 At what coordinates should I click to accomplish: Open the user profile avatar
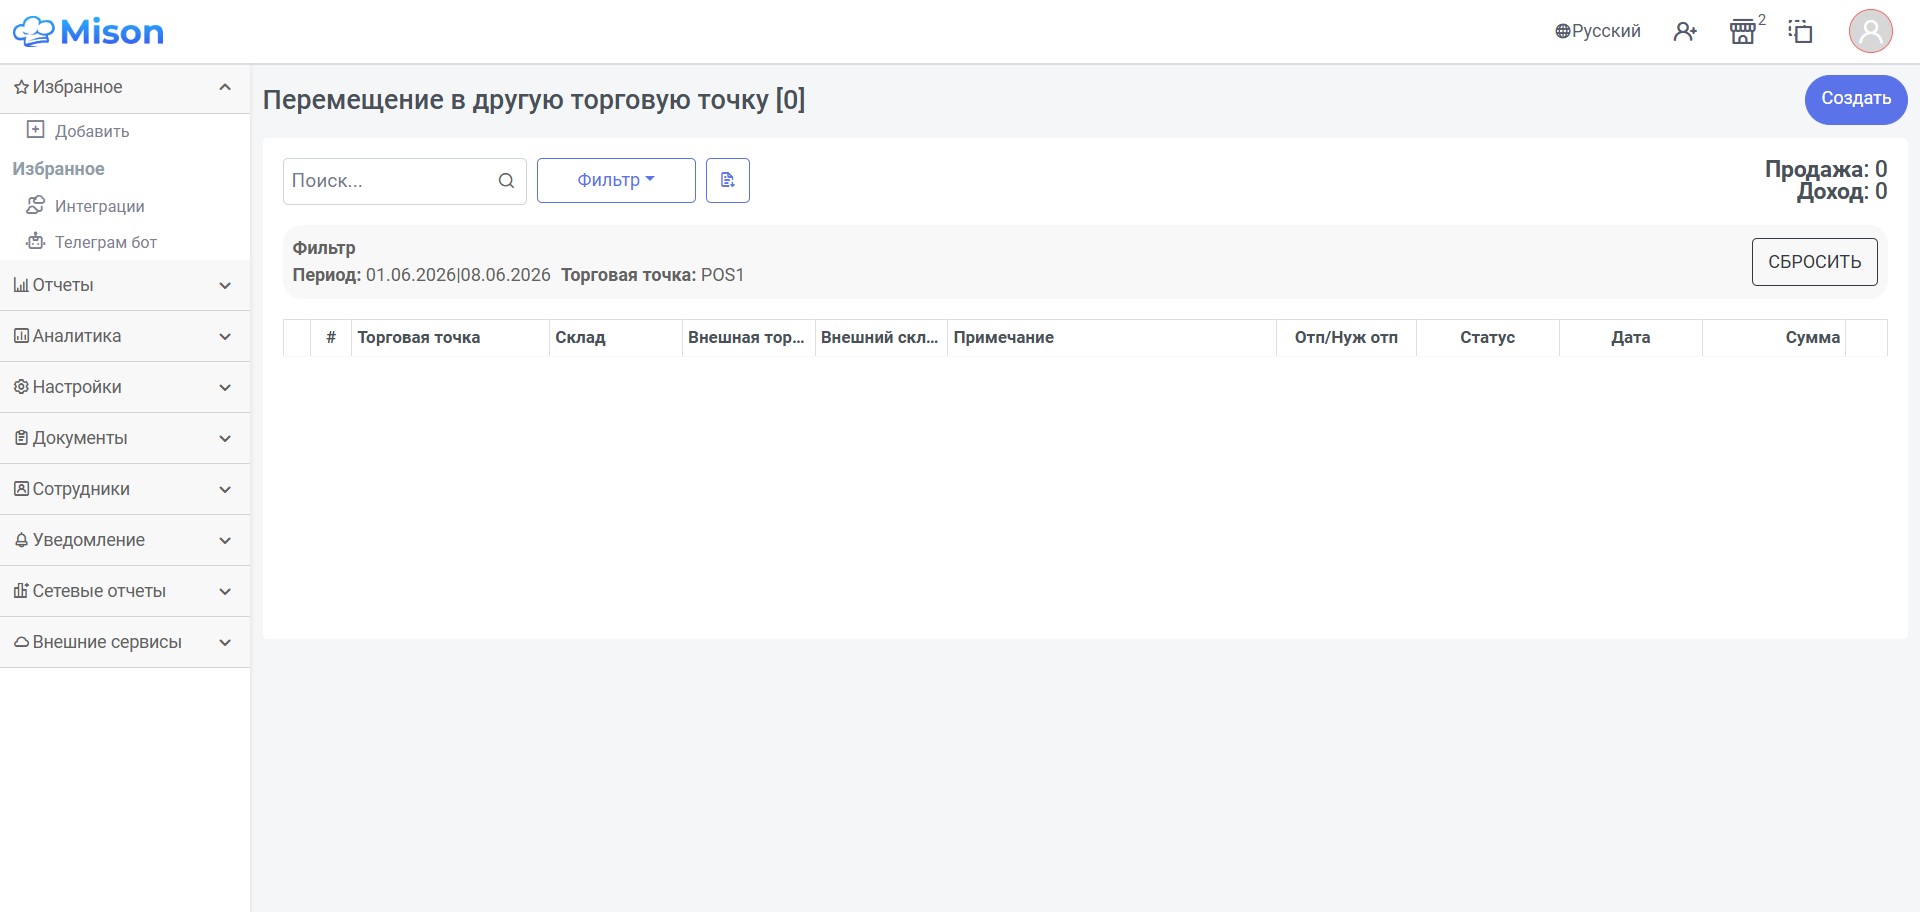click(1870, 32)
